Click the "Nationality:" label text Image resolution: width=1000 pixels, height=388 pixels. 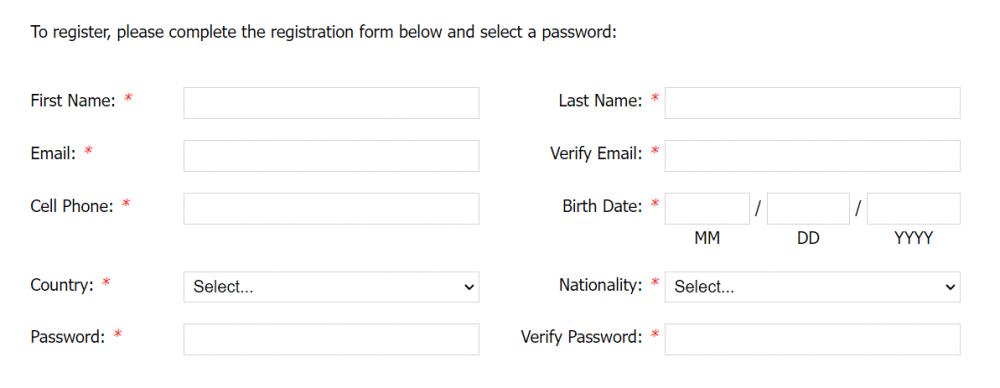[601, 285]
